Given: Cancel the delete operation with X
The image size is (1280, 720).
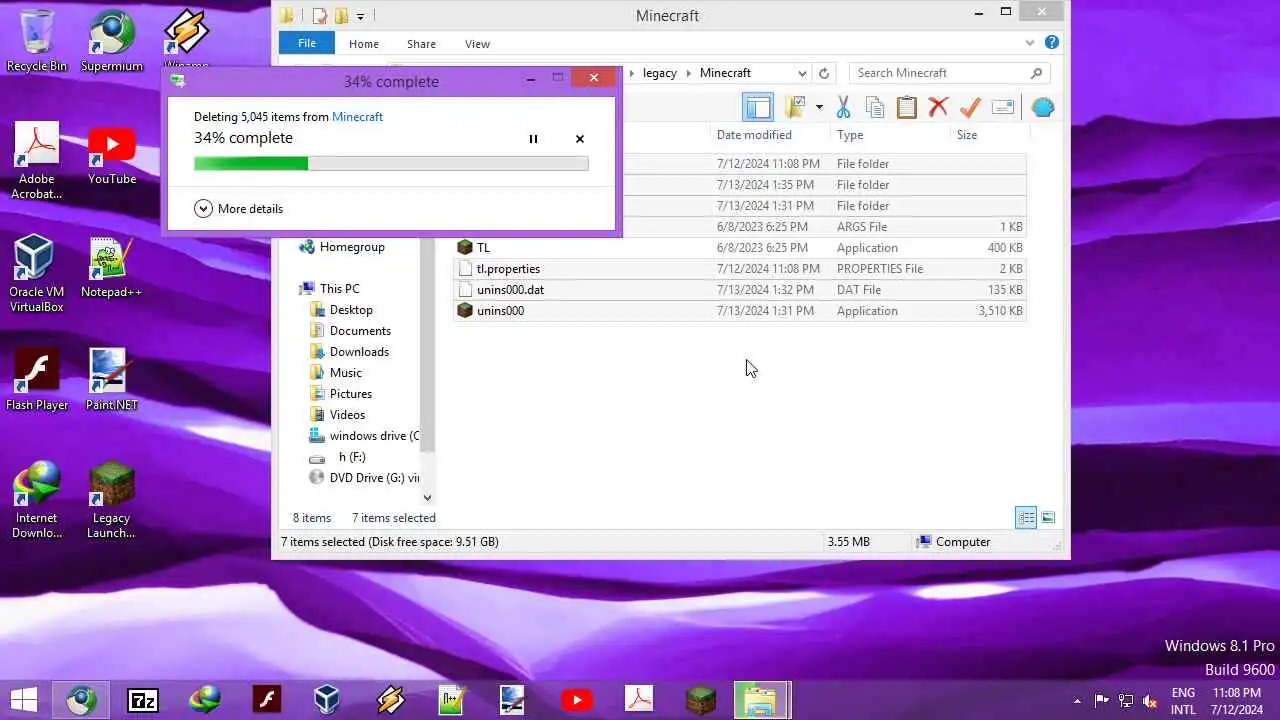Looking at the screenshot, I should tap(580, 139).
